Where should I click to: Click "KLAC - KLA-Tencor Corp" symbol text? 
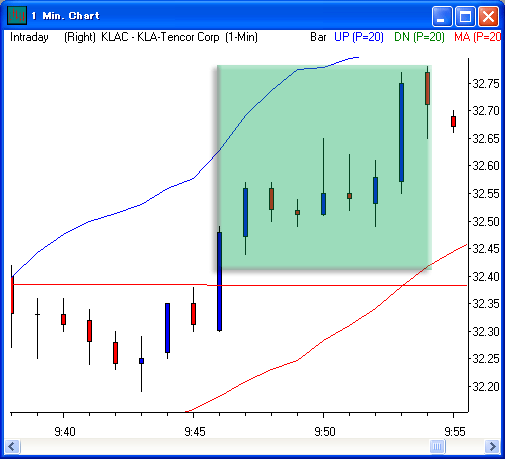point(160,37)
